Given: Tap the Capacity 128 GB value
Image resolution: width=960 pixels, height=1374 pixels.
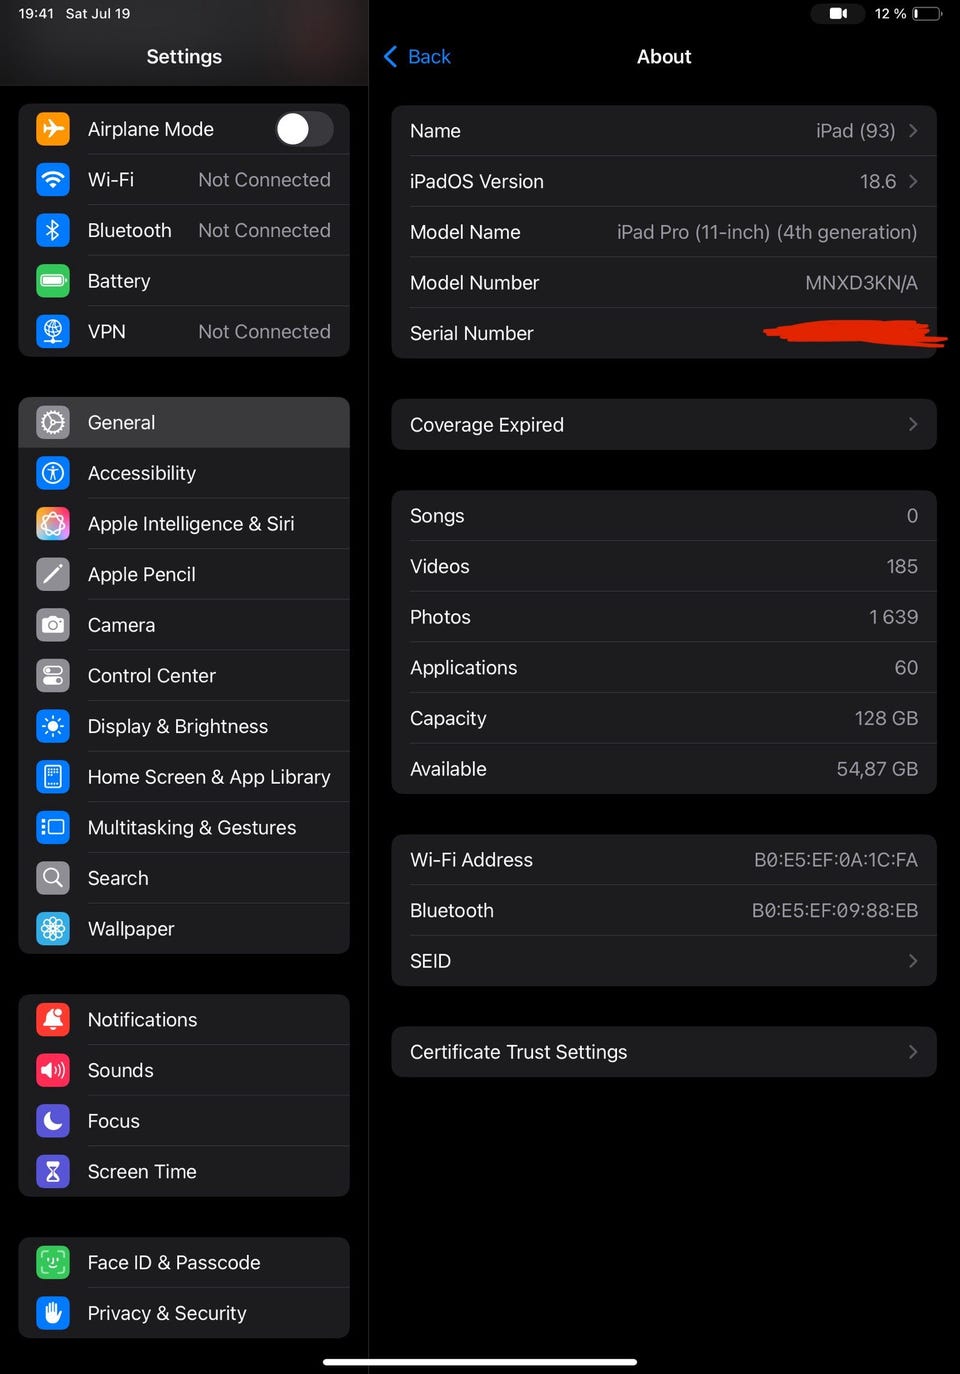Looking at the screenshot, I should pyautogui.click(x=886, y=718).
